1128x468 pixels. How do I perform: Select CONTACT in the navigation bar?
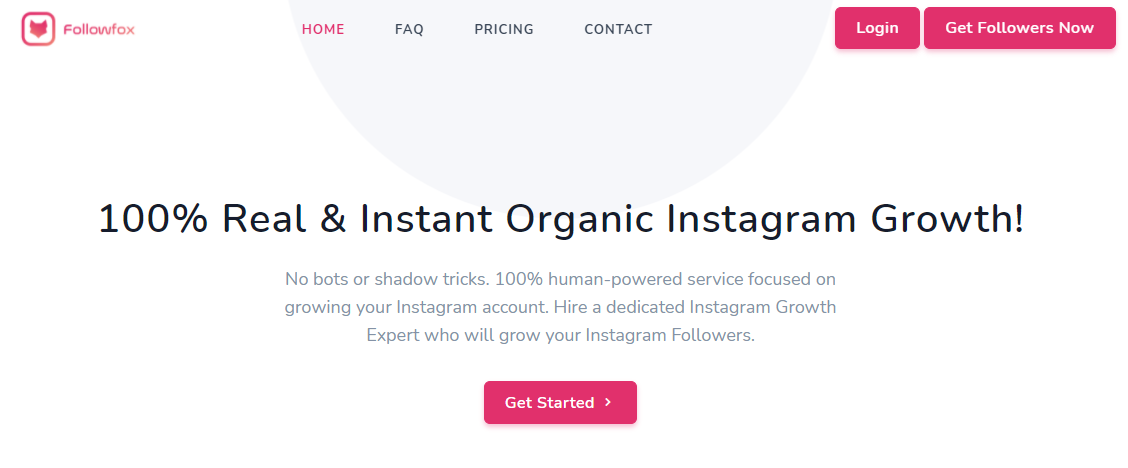coord(618,29)
